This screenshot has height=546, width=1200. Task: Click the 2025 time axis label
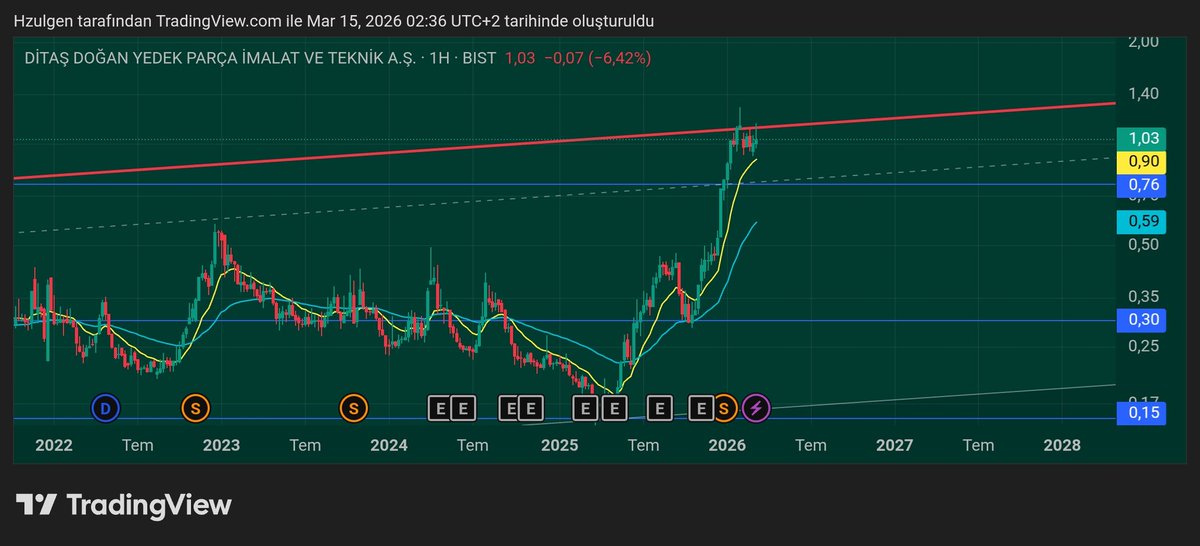tap(558, 446)
